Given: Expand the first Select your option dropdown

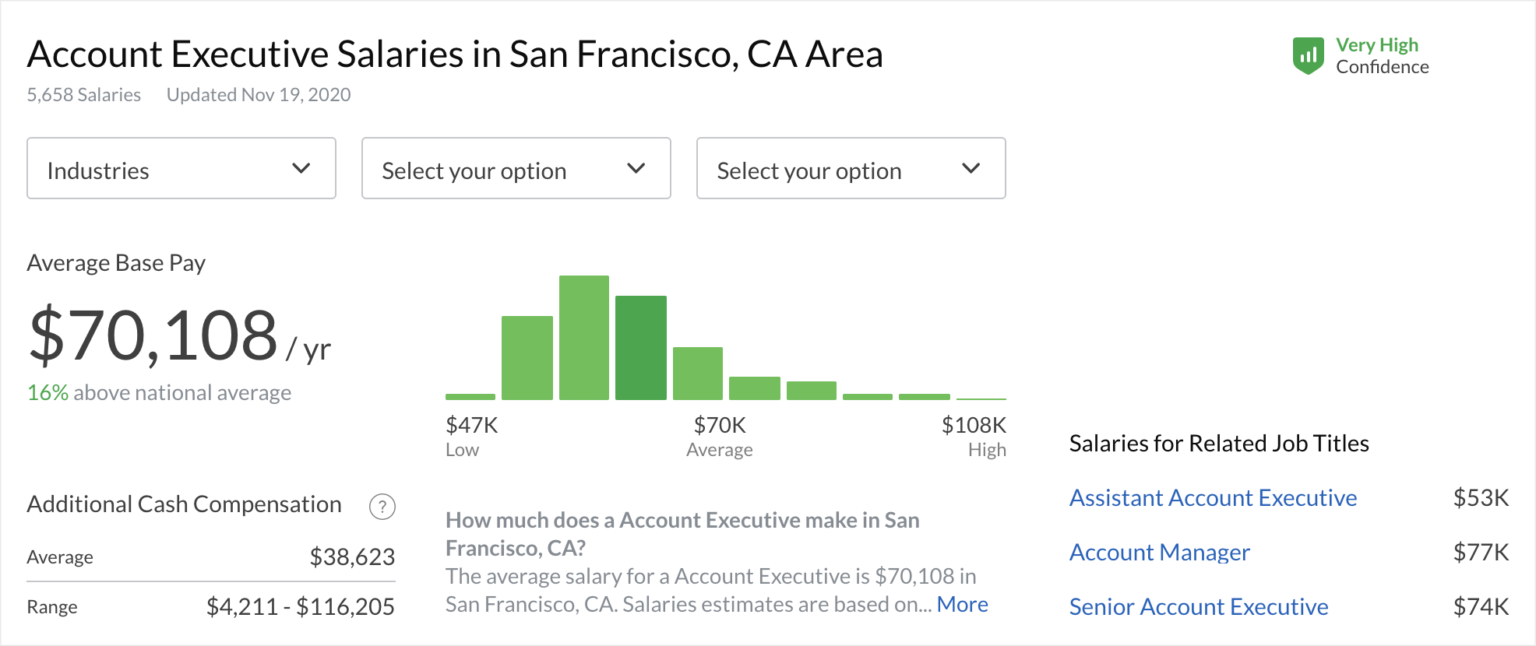Looking at the screenshot, I should [516, 168].
